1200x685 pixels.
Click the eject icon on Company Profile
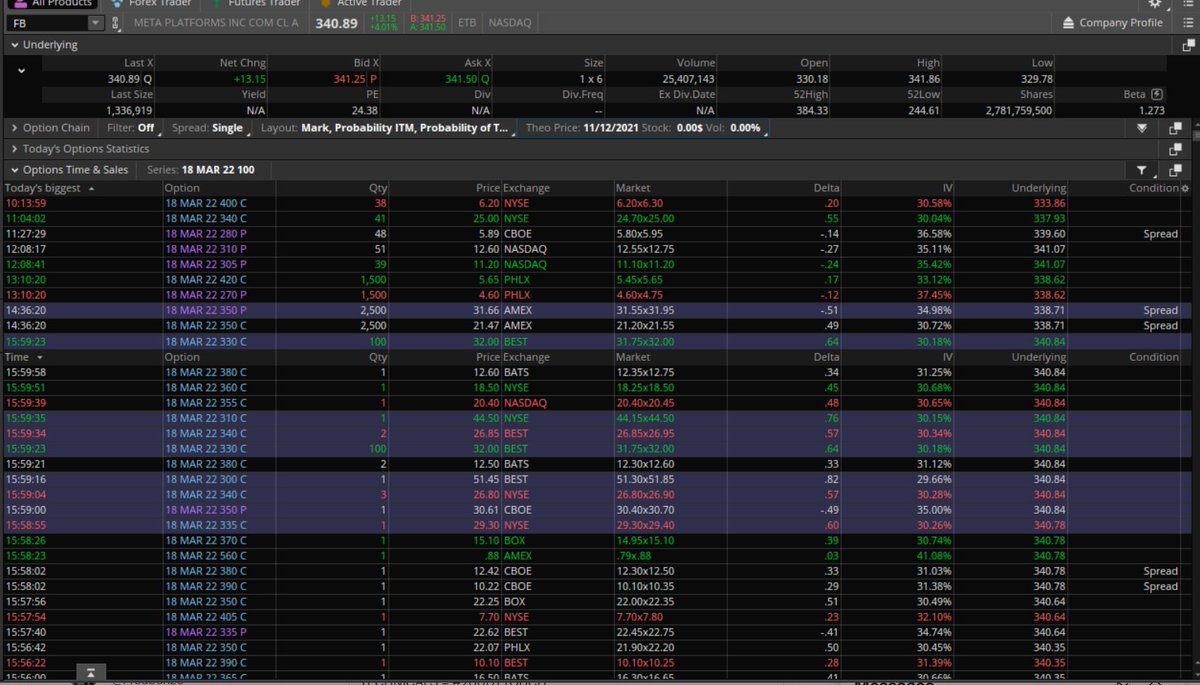click(x=1068, y=23)
